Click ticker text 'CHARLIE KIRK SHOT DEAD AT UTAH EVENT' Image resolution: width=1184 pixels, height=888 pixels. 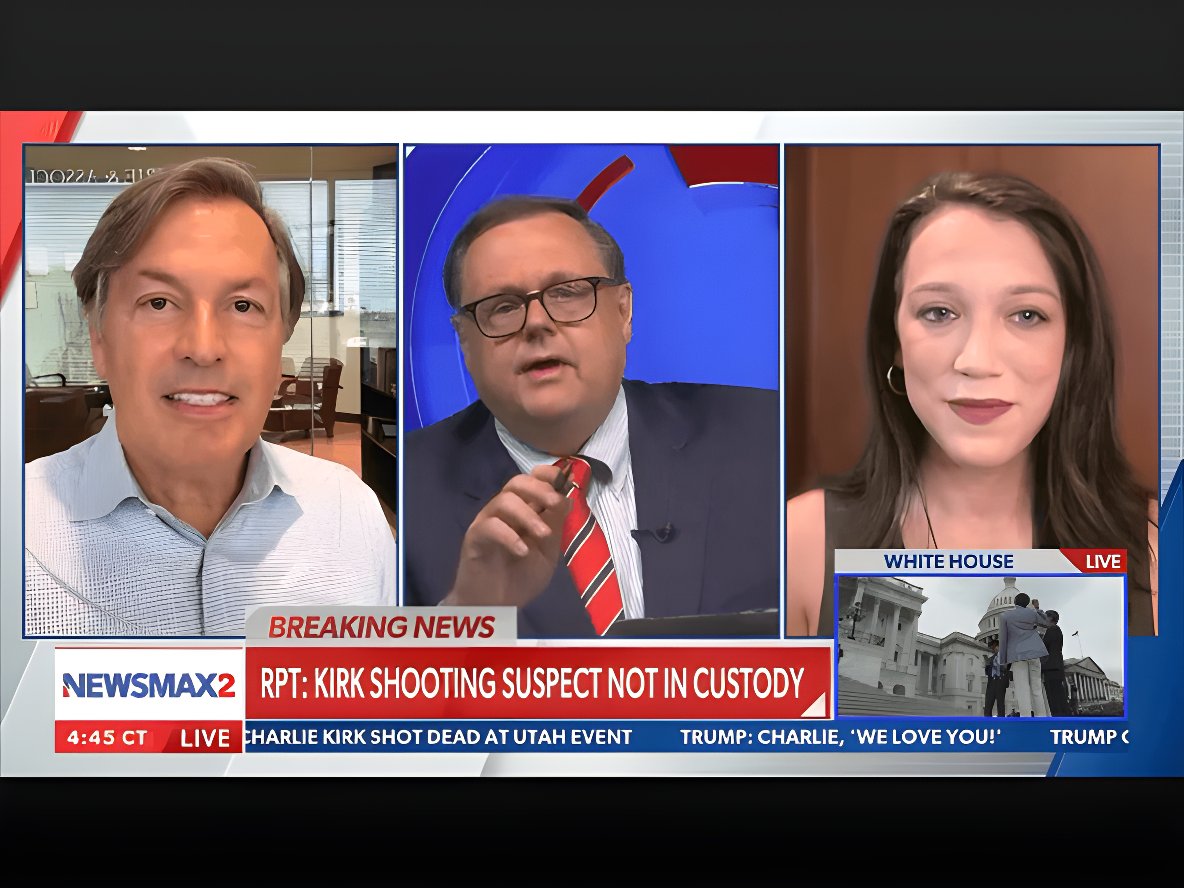pos(439,736)
